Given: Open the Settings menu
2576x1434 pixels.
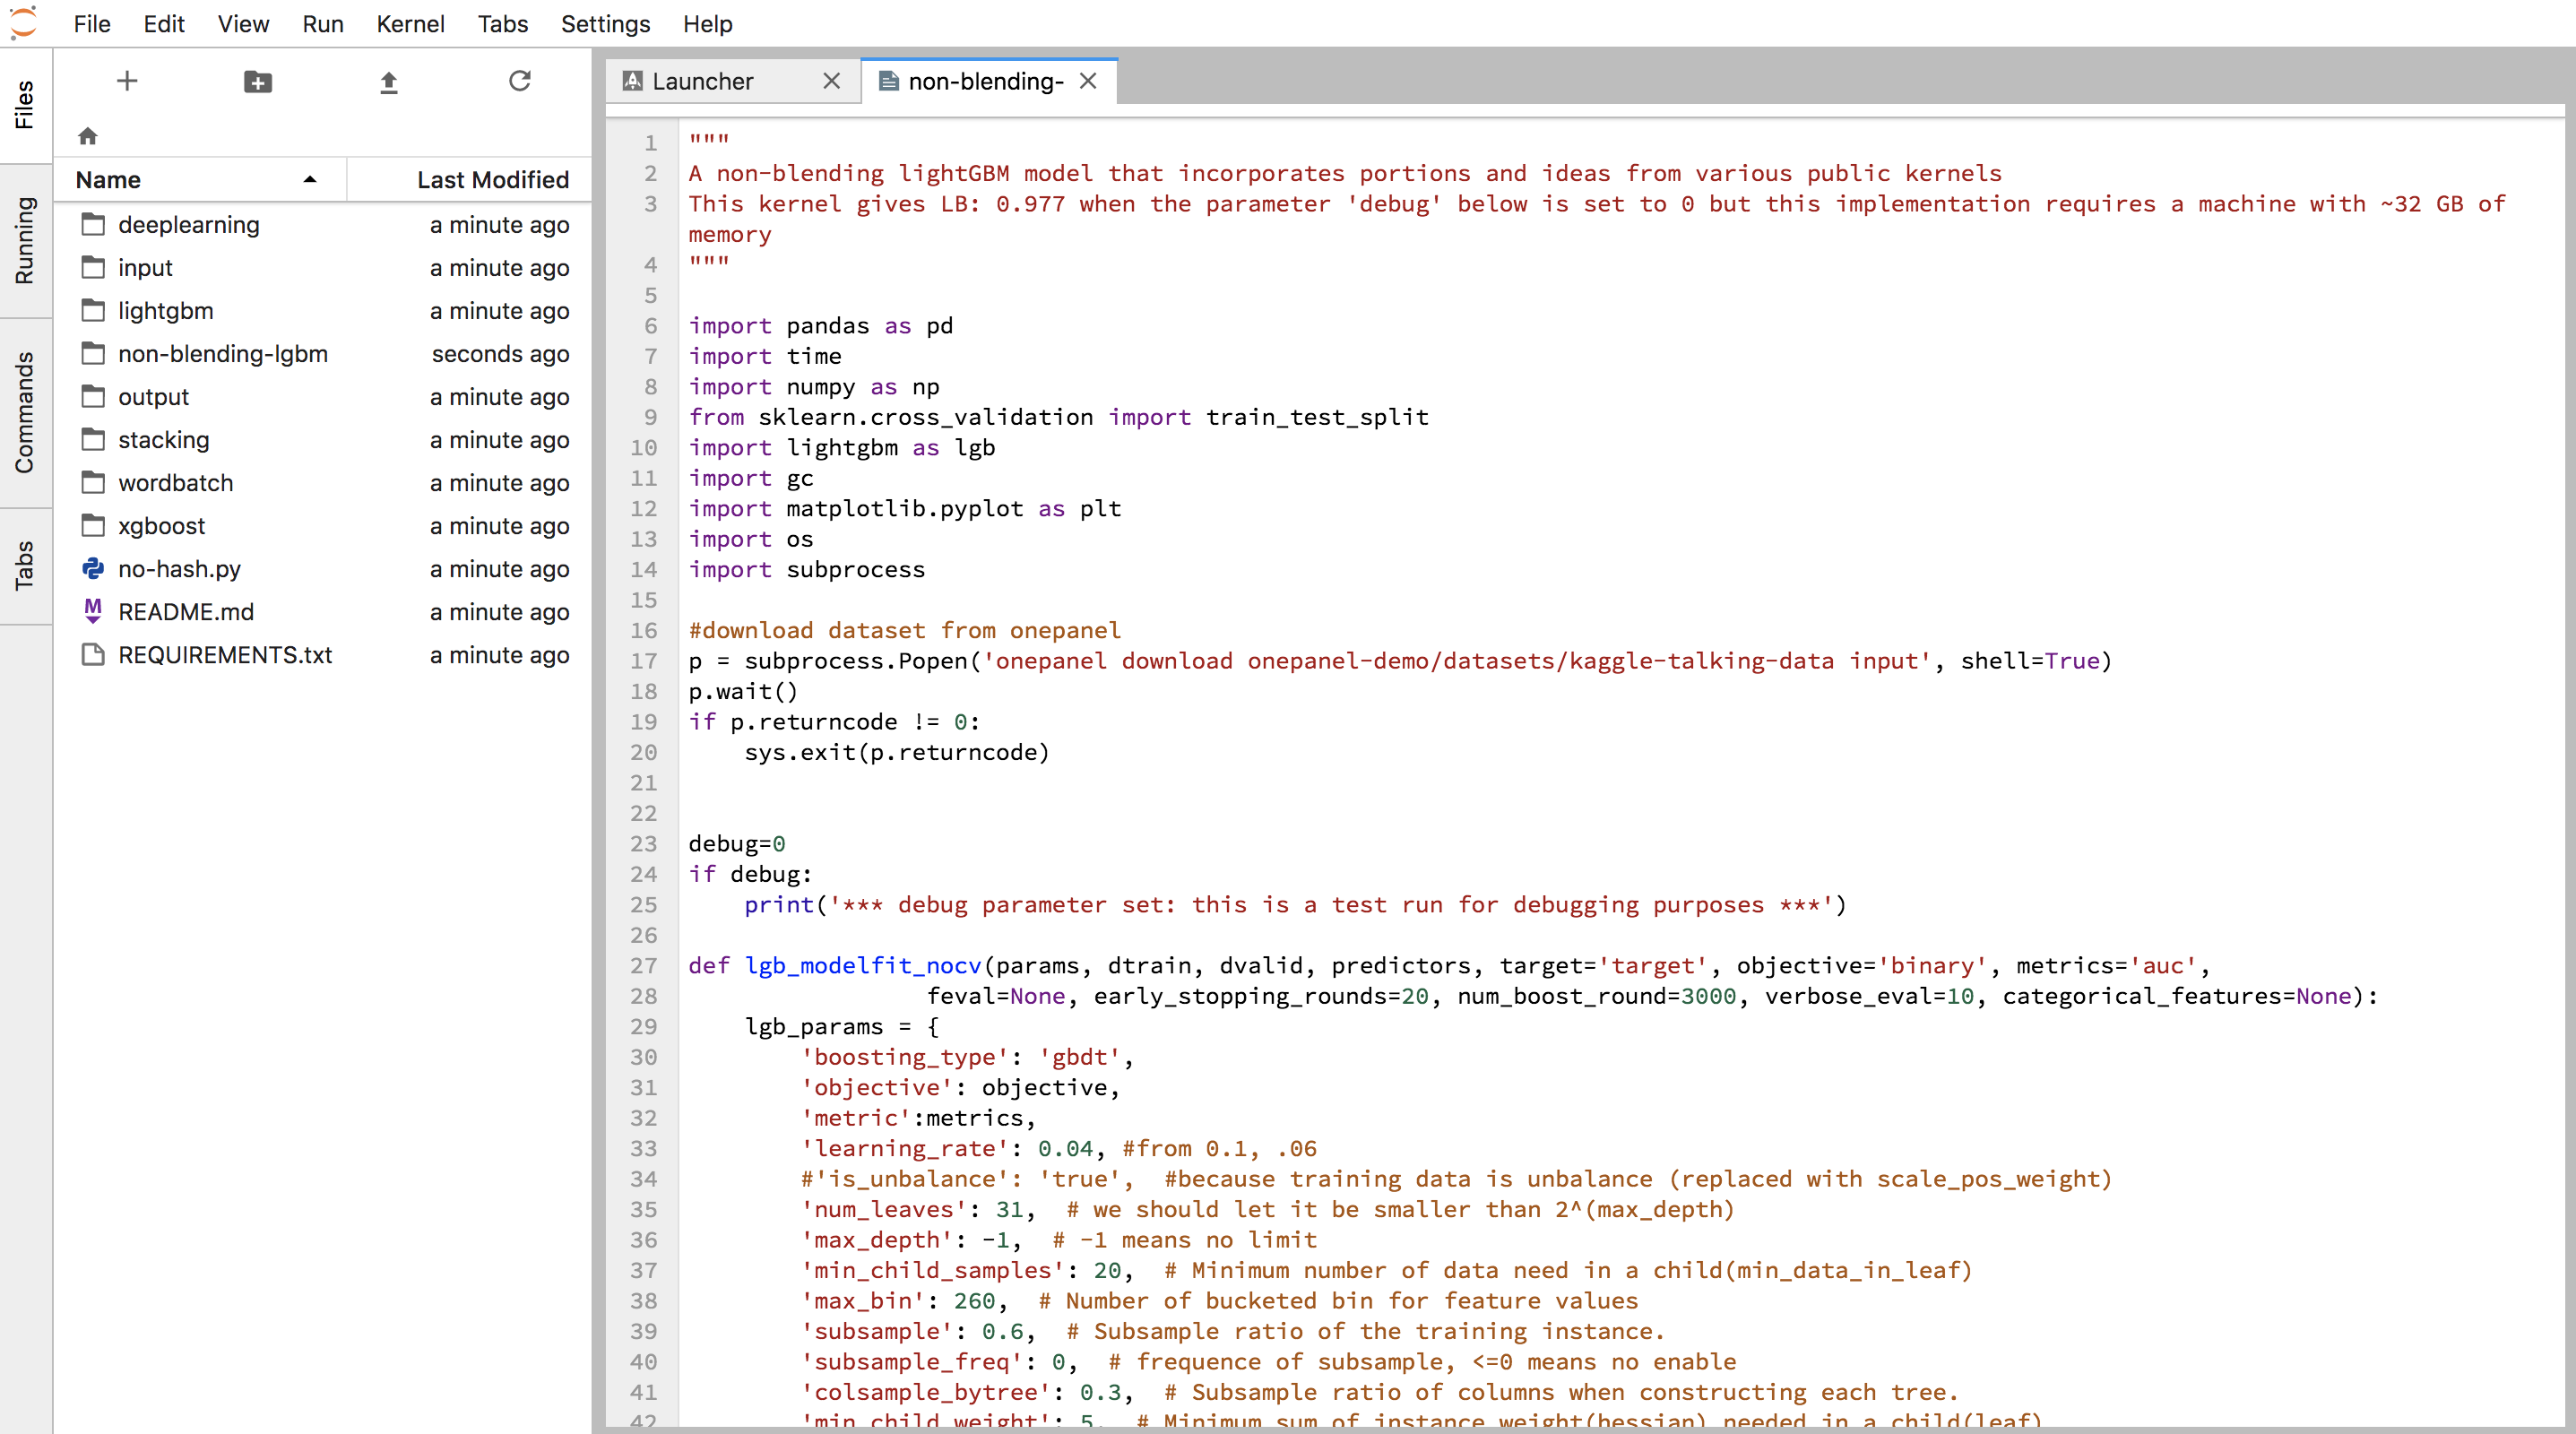Looking at the screenshot, I should (x=605, y=24).
